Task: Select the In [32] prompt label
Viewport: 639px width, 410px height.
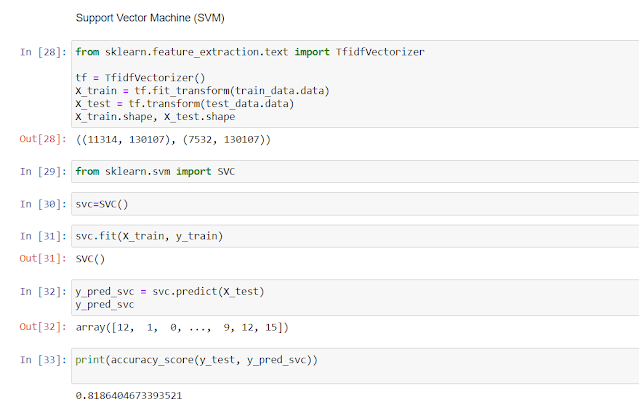Action: click(x=40, y=292)
